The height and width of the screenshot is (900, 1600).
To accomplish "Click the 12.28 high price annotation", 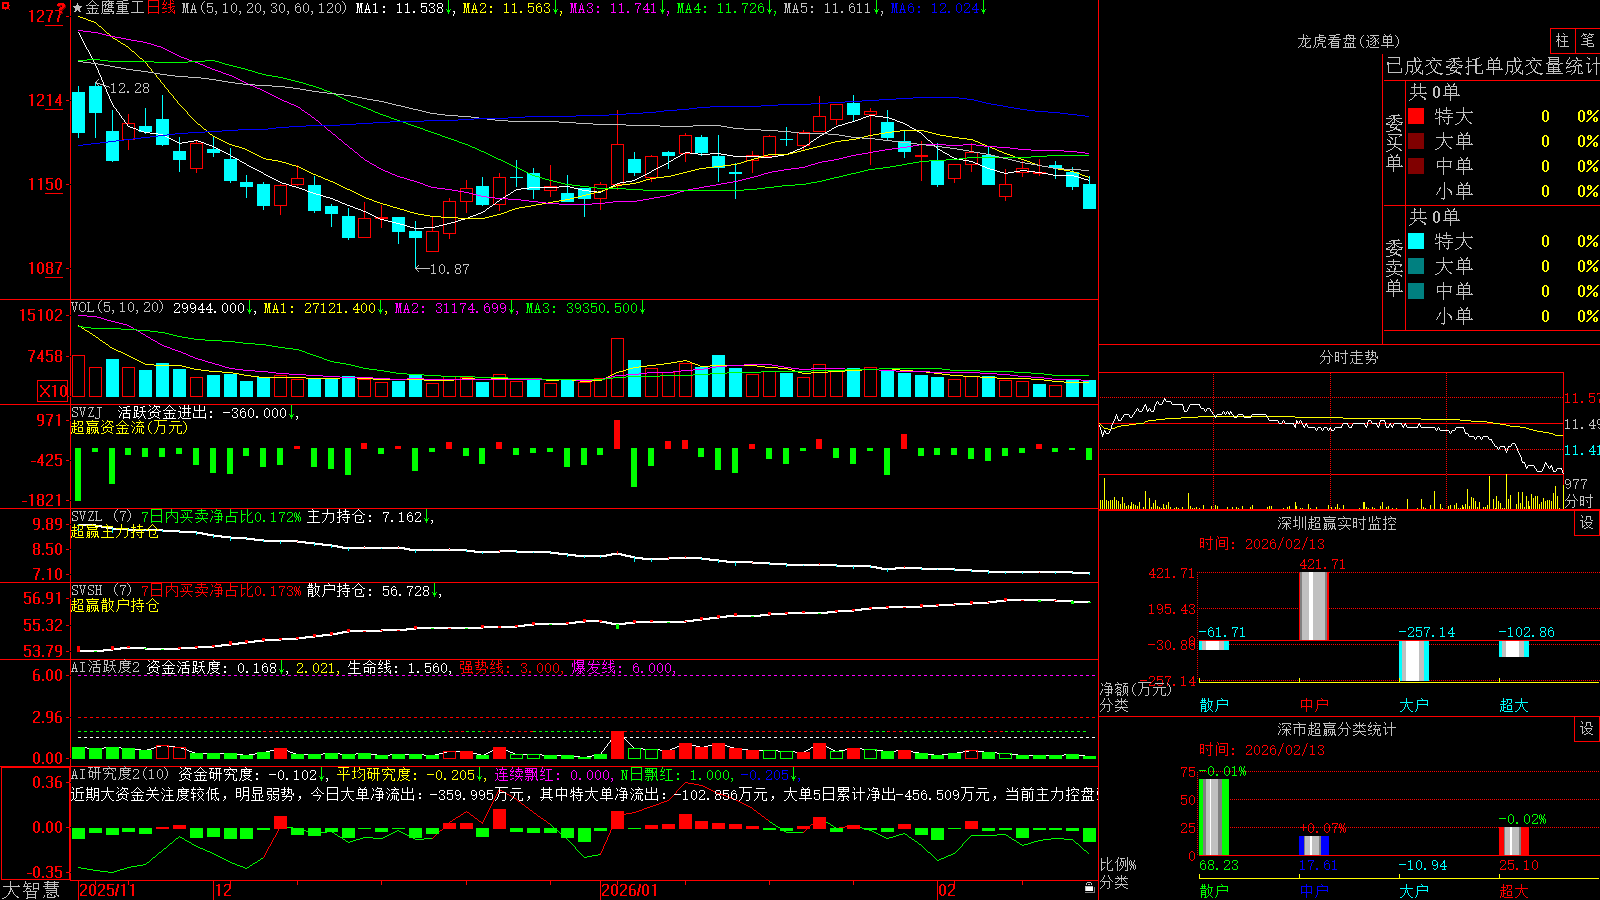I will click(129, 88).
